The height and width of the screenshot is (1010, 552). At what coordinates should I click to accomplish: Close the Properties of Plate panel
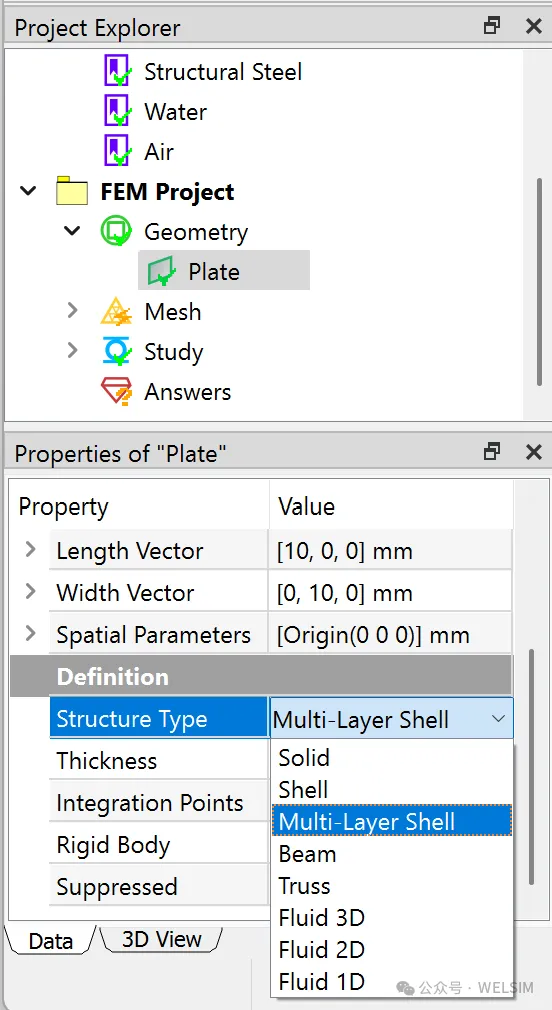[x=533, y=452]
